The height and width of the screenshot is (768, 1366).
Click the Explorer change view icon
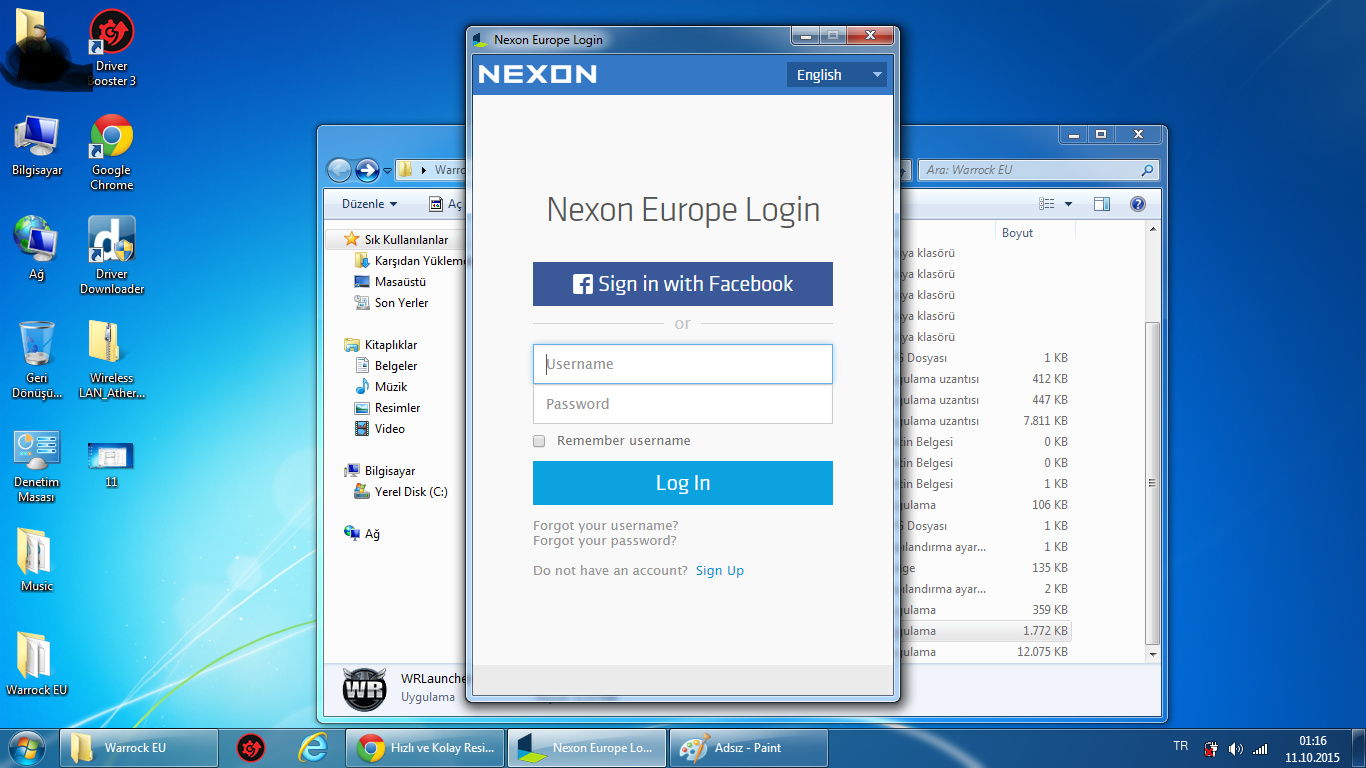pos(1047,204)
